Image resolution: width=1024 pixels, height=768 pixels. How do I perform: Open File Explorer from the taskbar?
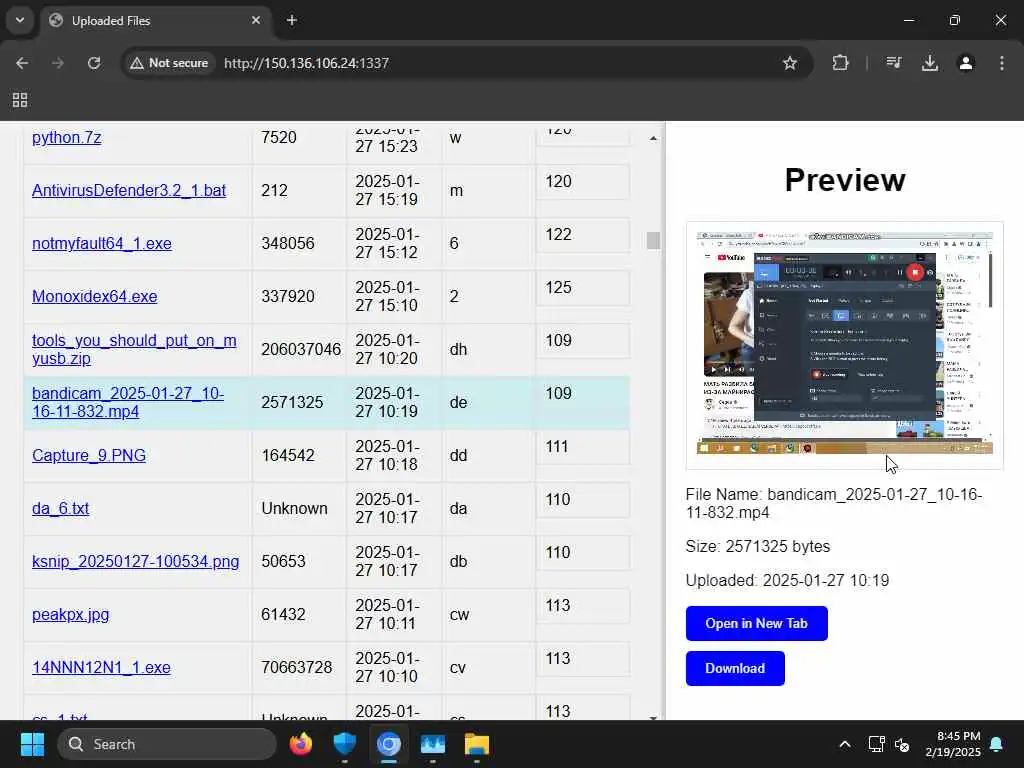[477, 744]
